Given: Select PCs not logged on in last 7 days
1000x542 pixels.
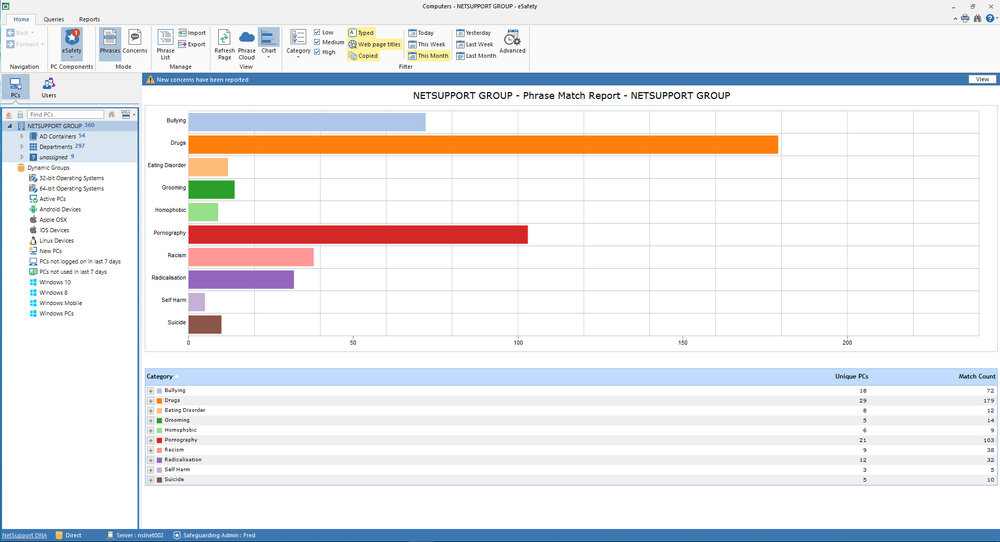Looking at the screenshot, I should coord(75,261).
